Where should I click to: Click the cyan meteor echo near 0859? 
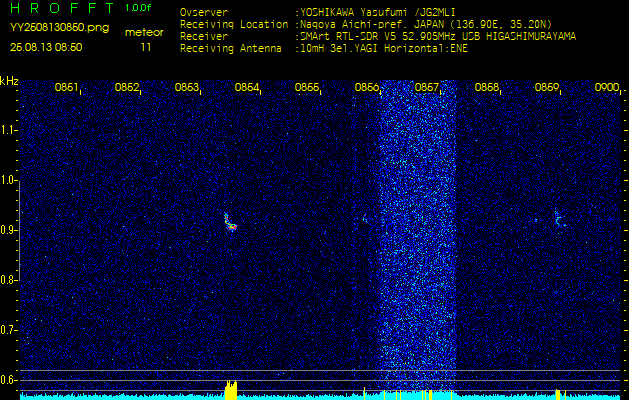click(x=559, y=219)
